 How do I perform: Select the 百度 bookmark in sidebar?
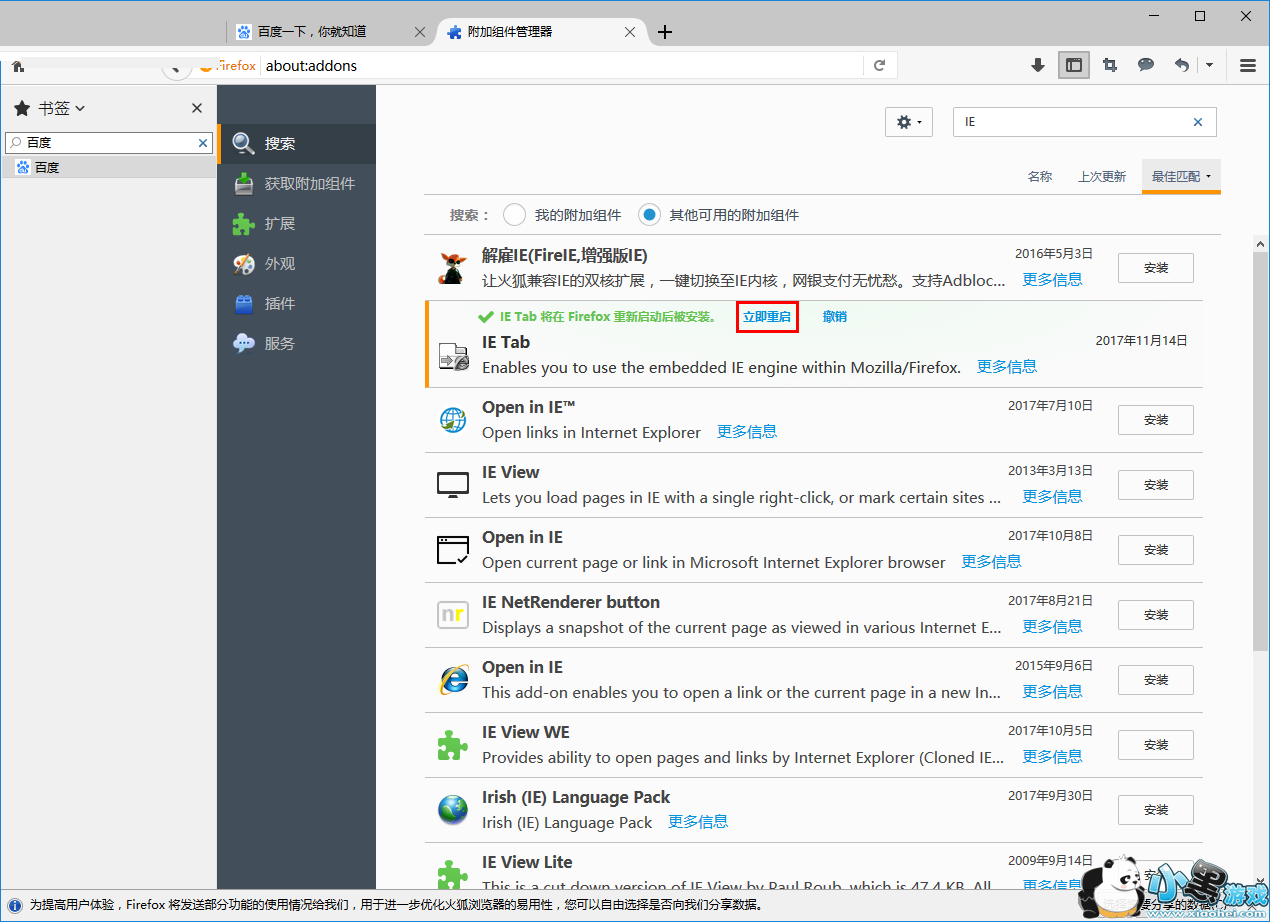pyautogui.click(x=108, y=167)
